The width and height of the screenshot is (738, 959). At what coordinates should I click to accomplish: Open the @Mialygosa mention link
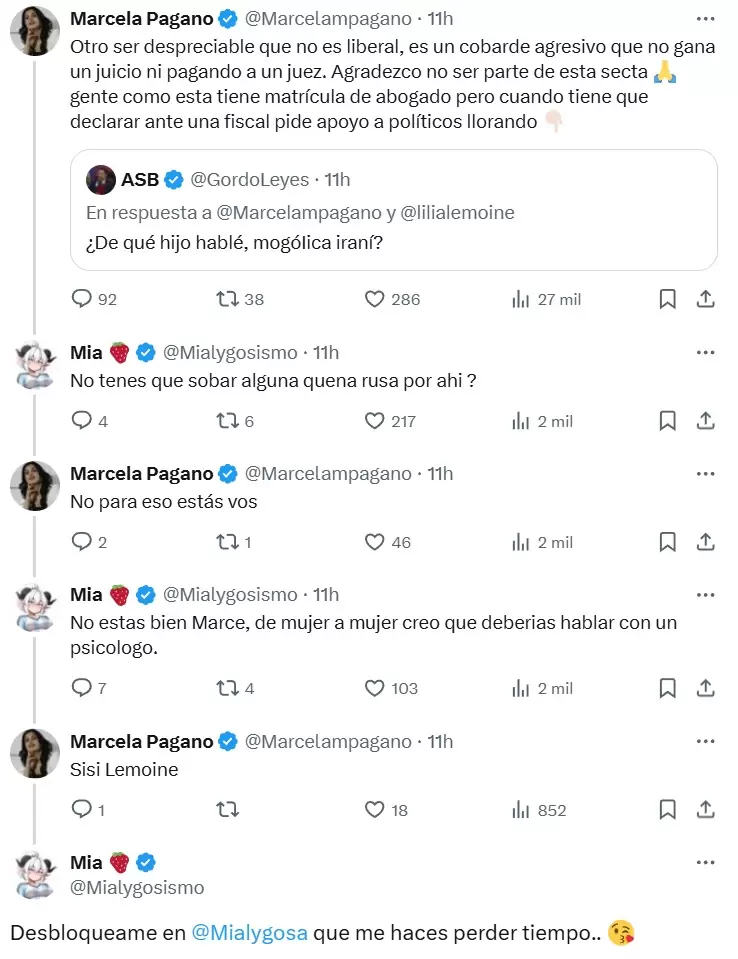(250, 930)
